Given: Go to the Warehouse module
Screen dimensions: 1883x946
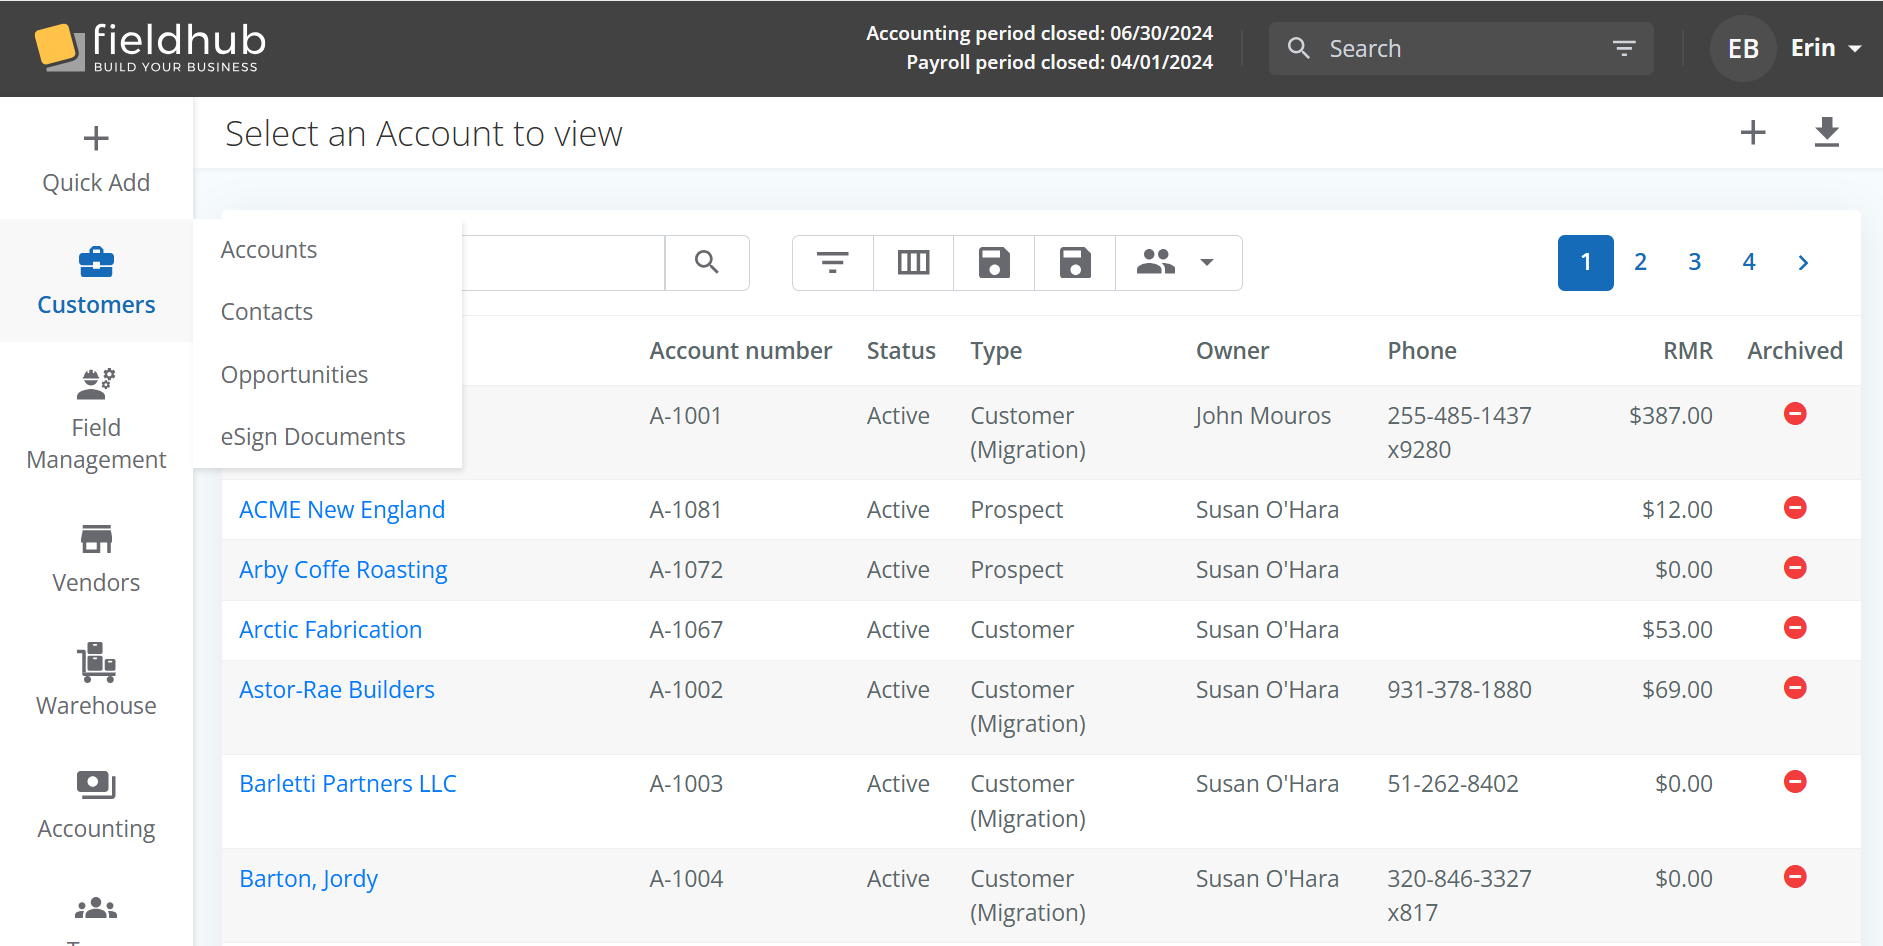Looking at the screenshot, I should (x=96, y=680).
